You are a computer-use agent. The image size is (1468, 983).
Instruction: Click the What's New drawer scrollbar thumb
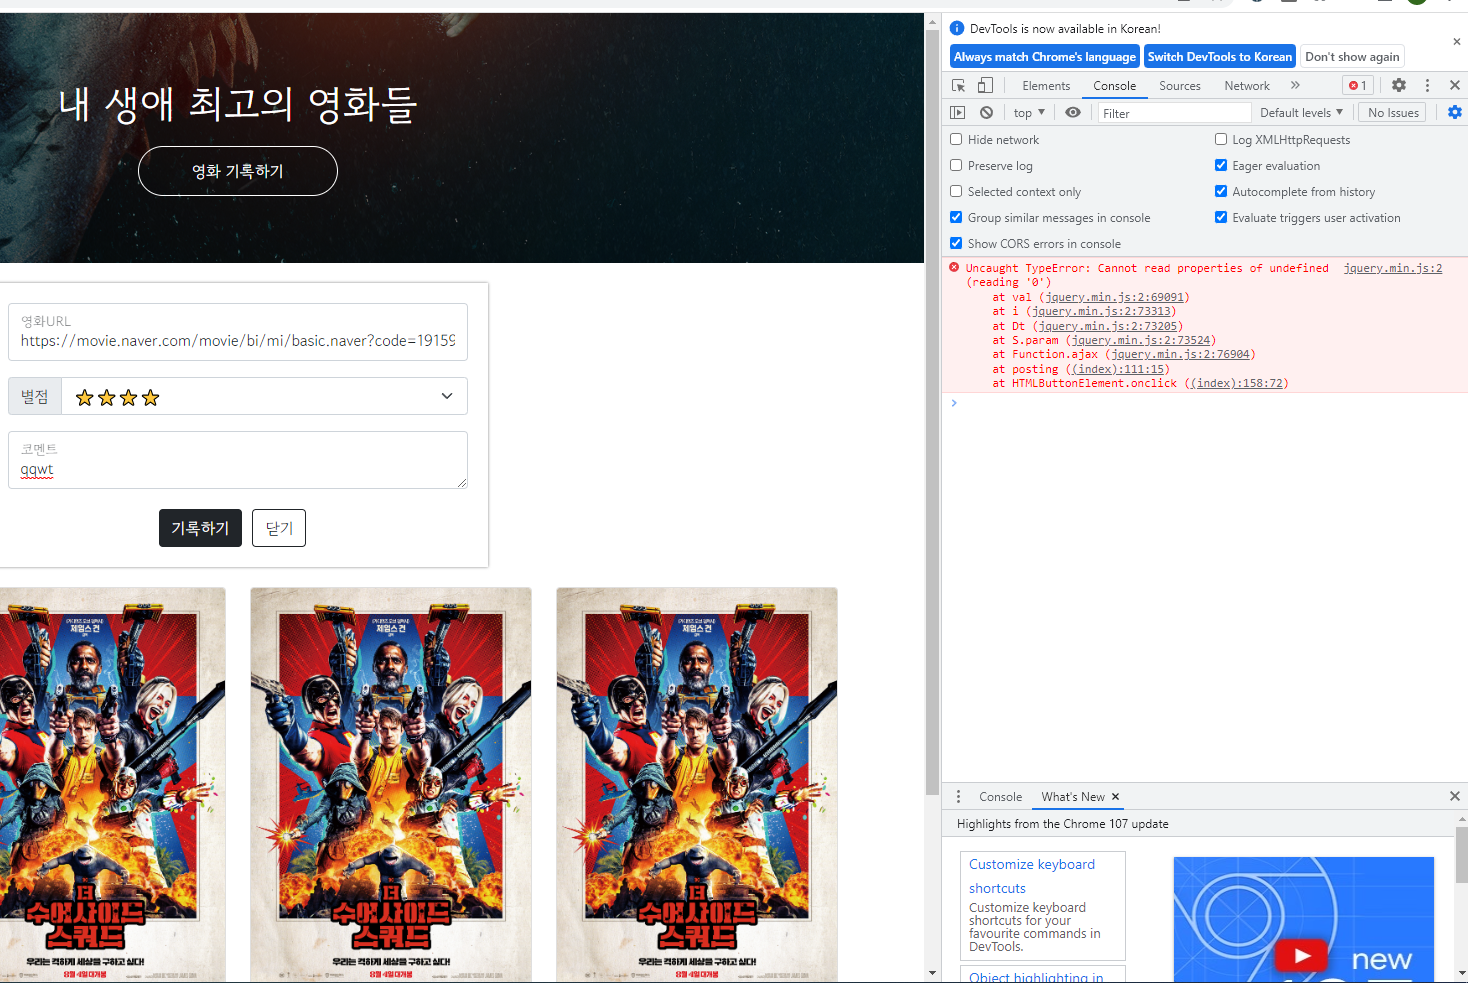pyautogui.click(x=1461, y=855)
